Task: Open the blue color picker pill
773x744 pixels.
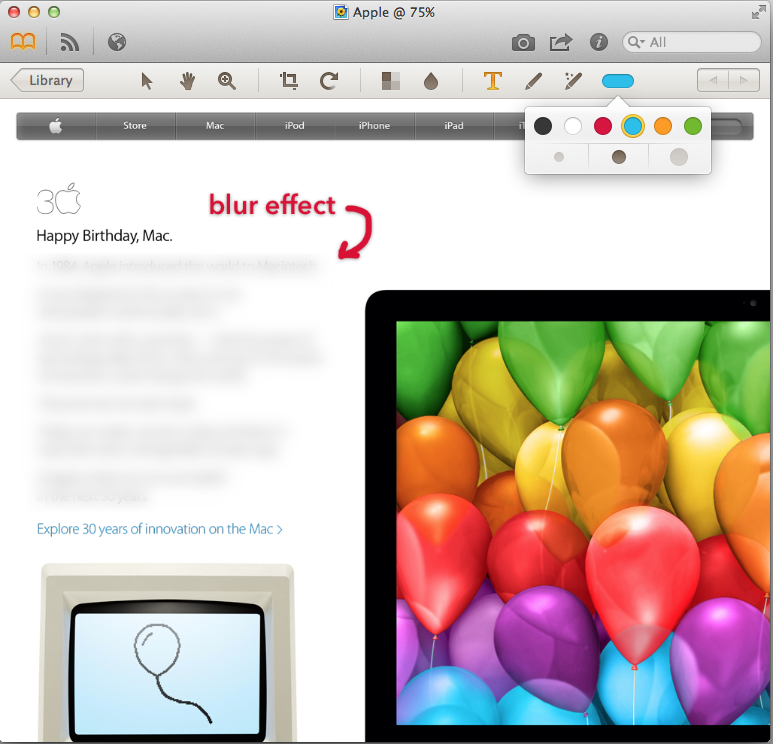Action: point(617,81)
